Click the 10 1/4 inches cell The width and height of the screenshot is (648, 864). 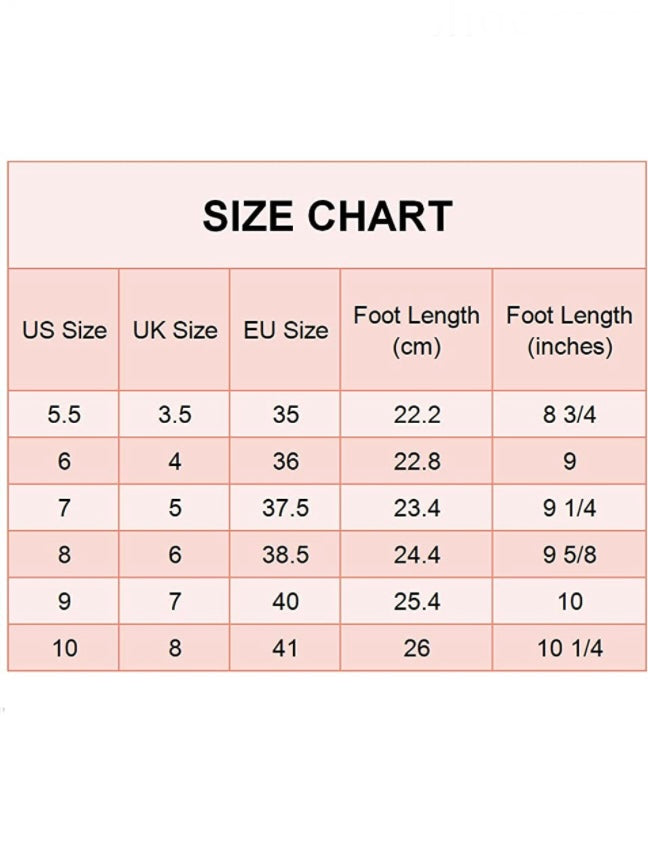click(569, 648)
